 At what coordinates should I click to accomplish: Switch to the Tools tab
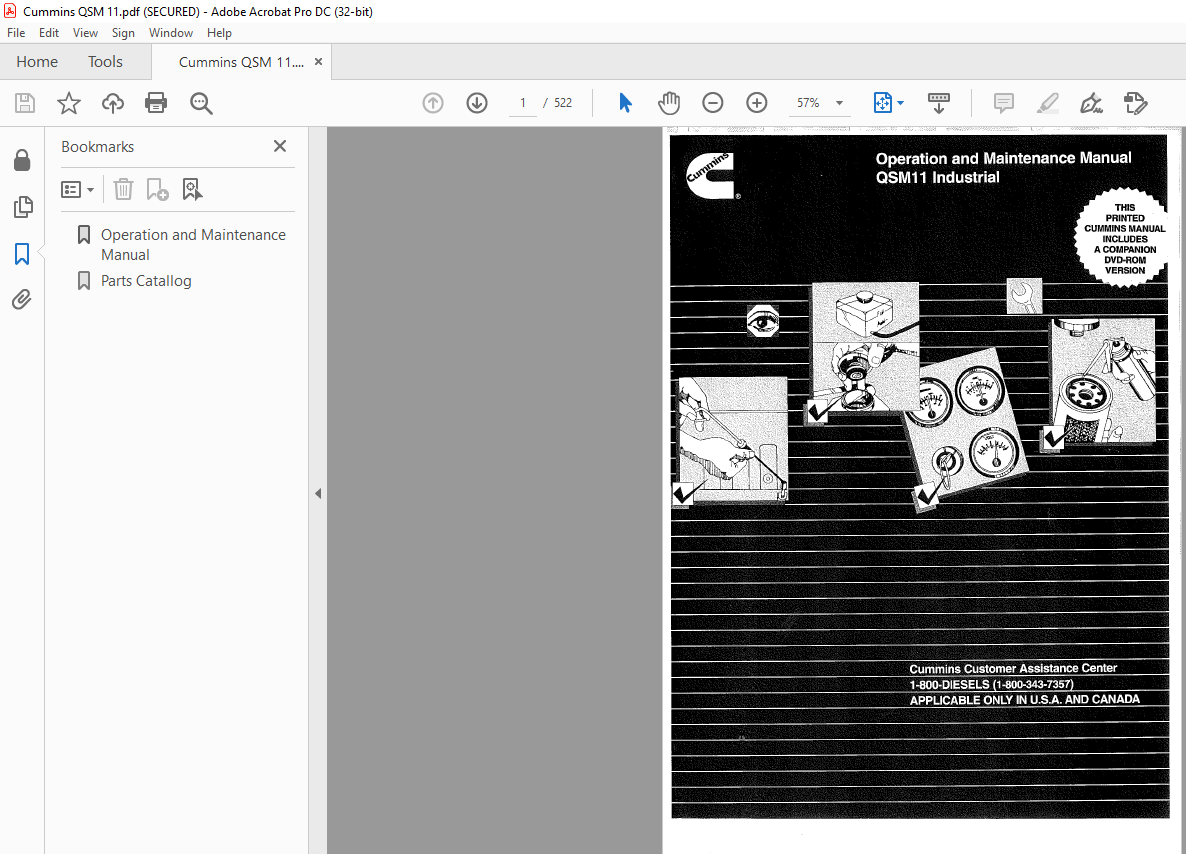pos(105,62)
